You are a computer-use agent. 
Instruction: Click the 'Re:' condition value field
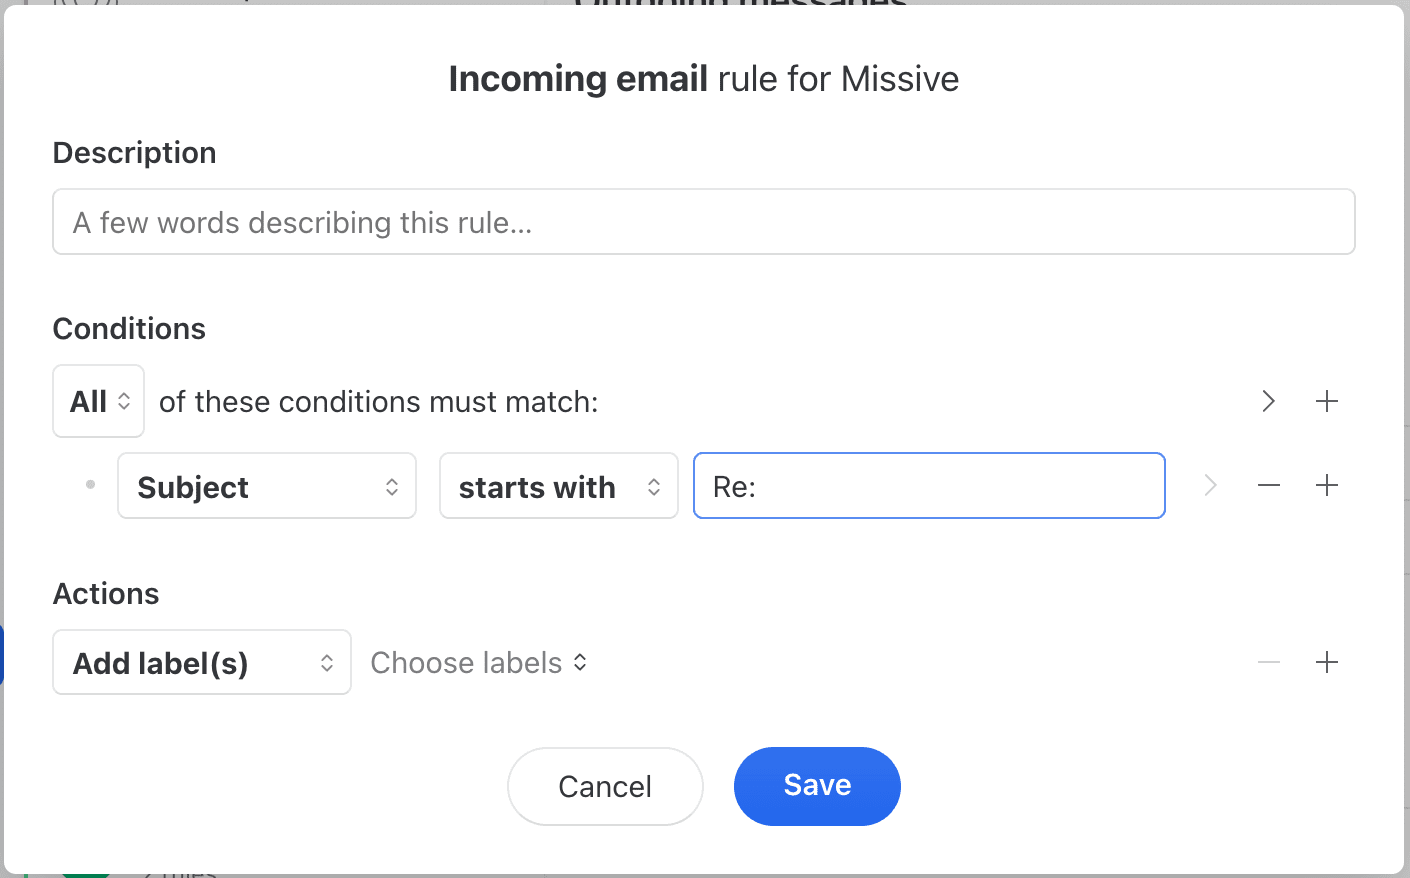pyautogui.click(x=929, y=486)
